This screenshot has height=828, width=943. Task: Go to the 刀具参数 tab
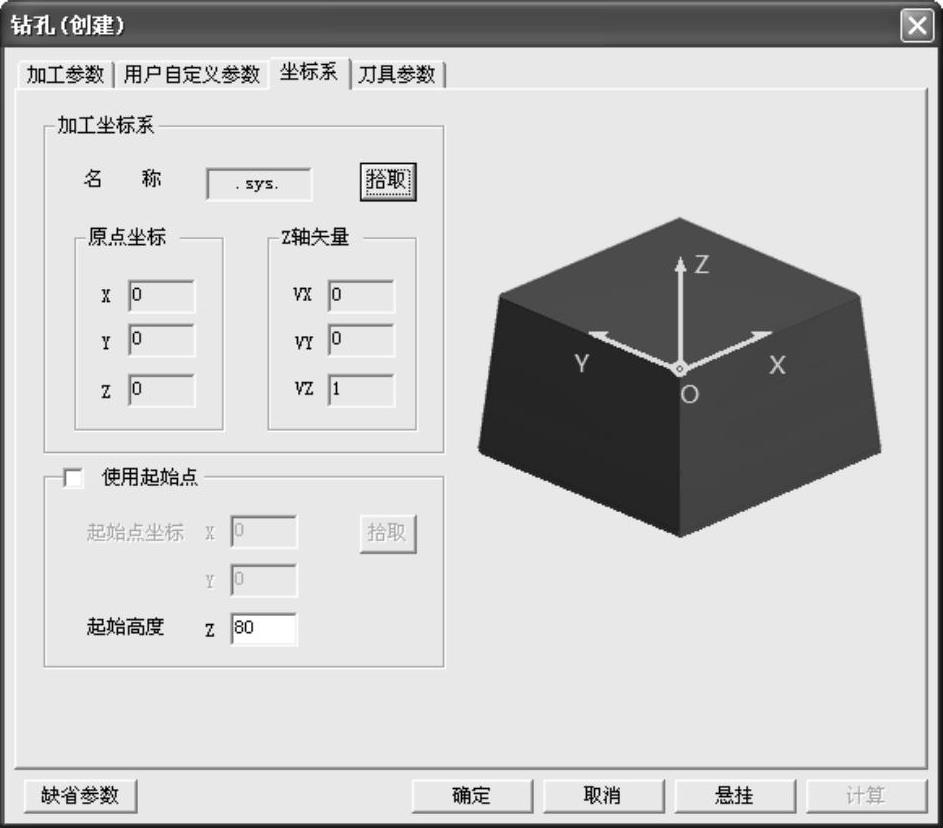tap(397, 75)
